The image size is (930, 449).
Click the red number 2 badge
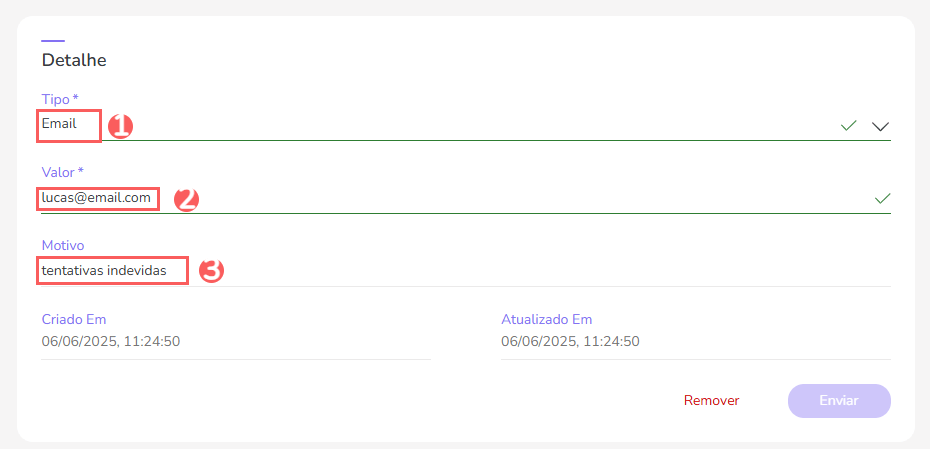187,198
